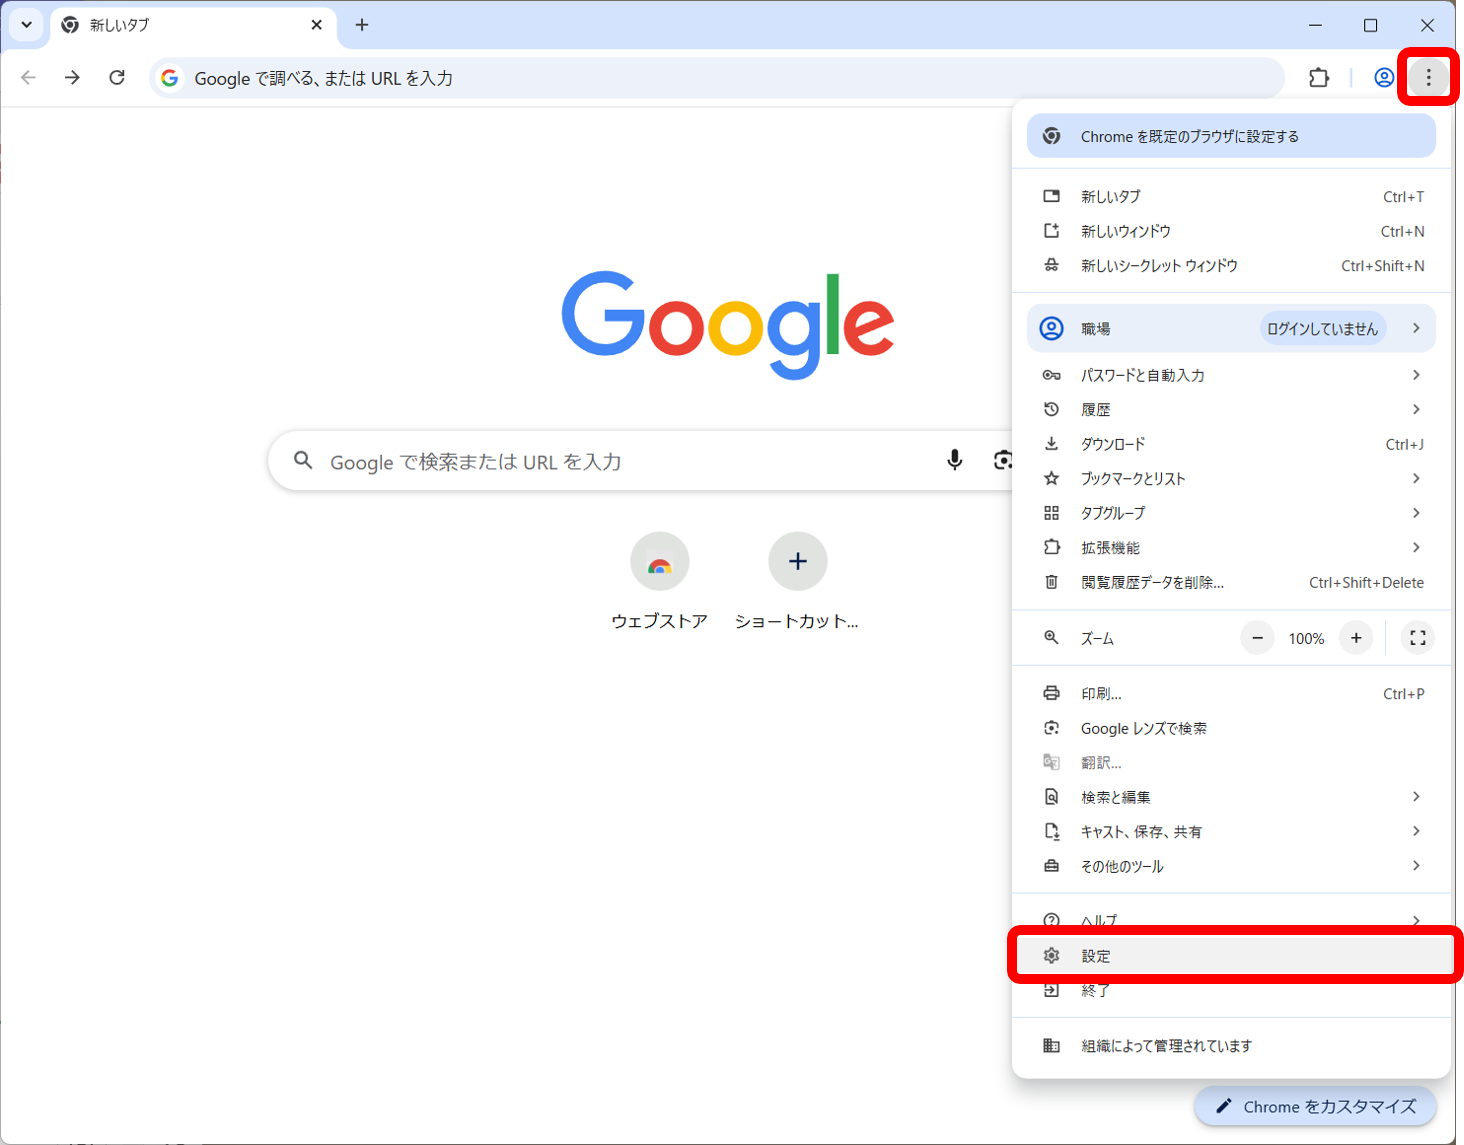Open the tab search dropdown arrow
The width and height of the screenshot is (1464, 1145).
[27, 25]
